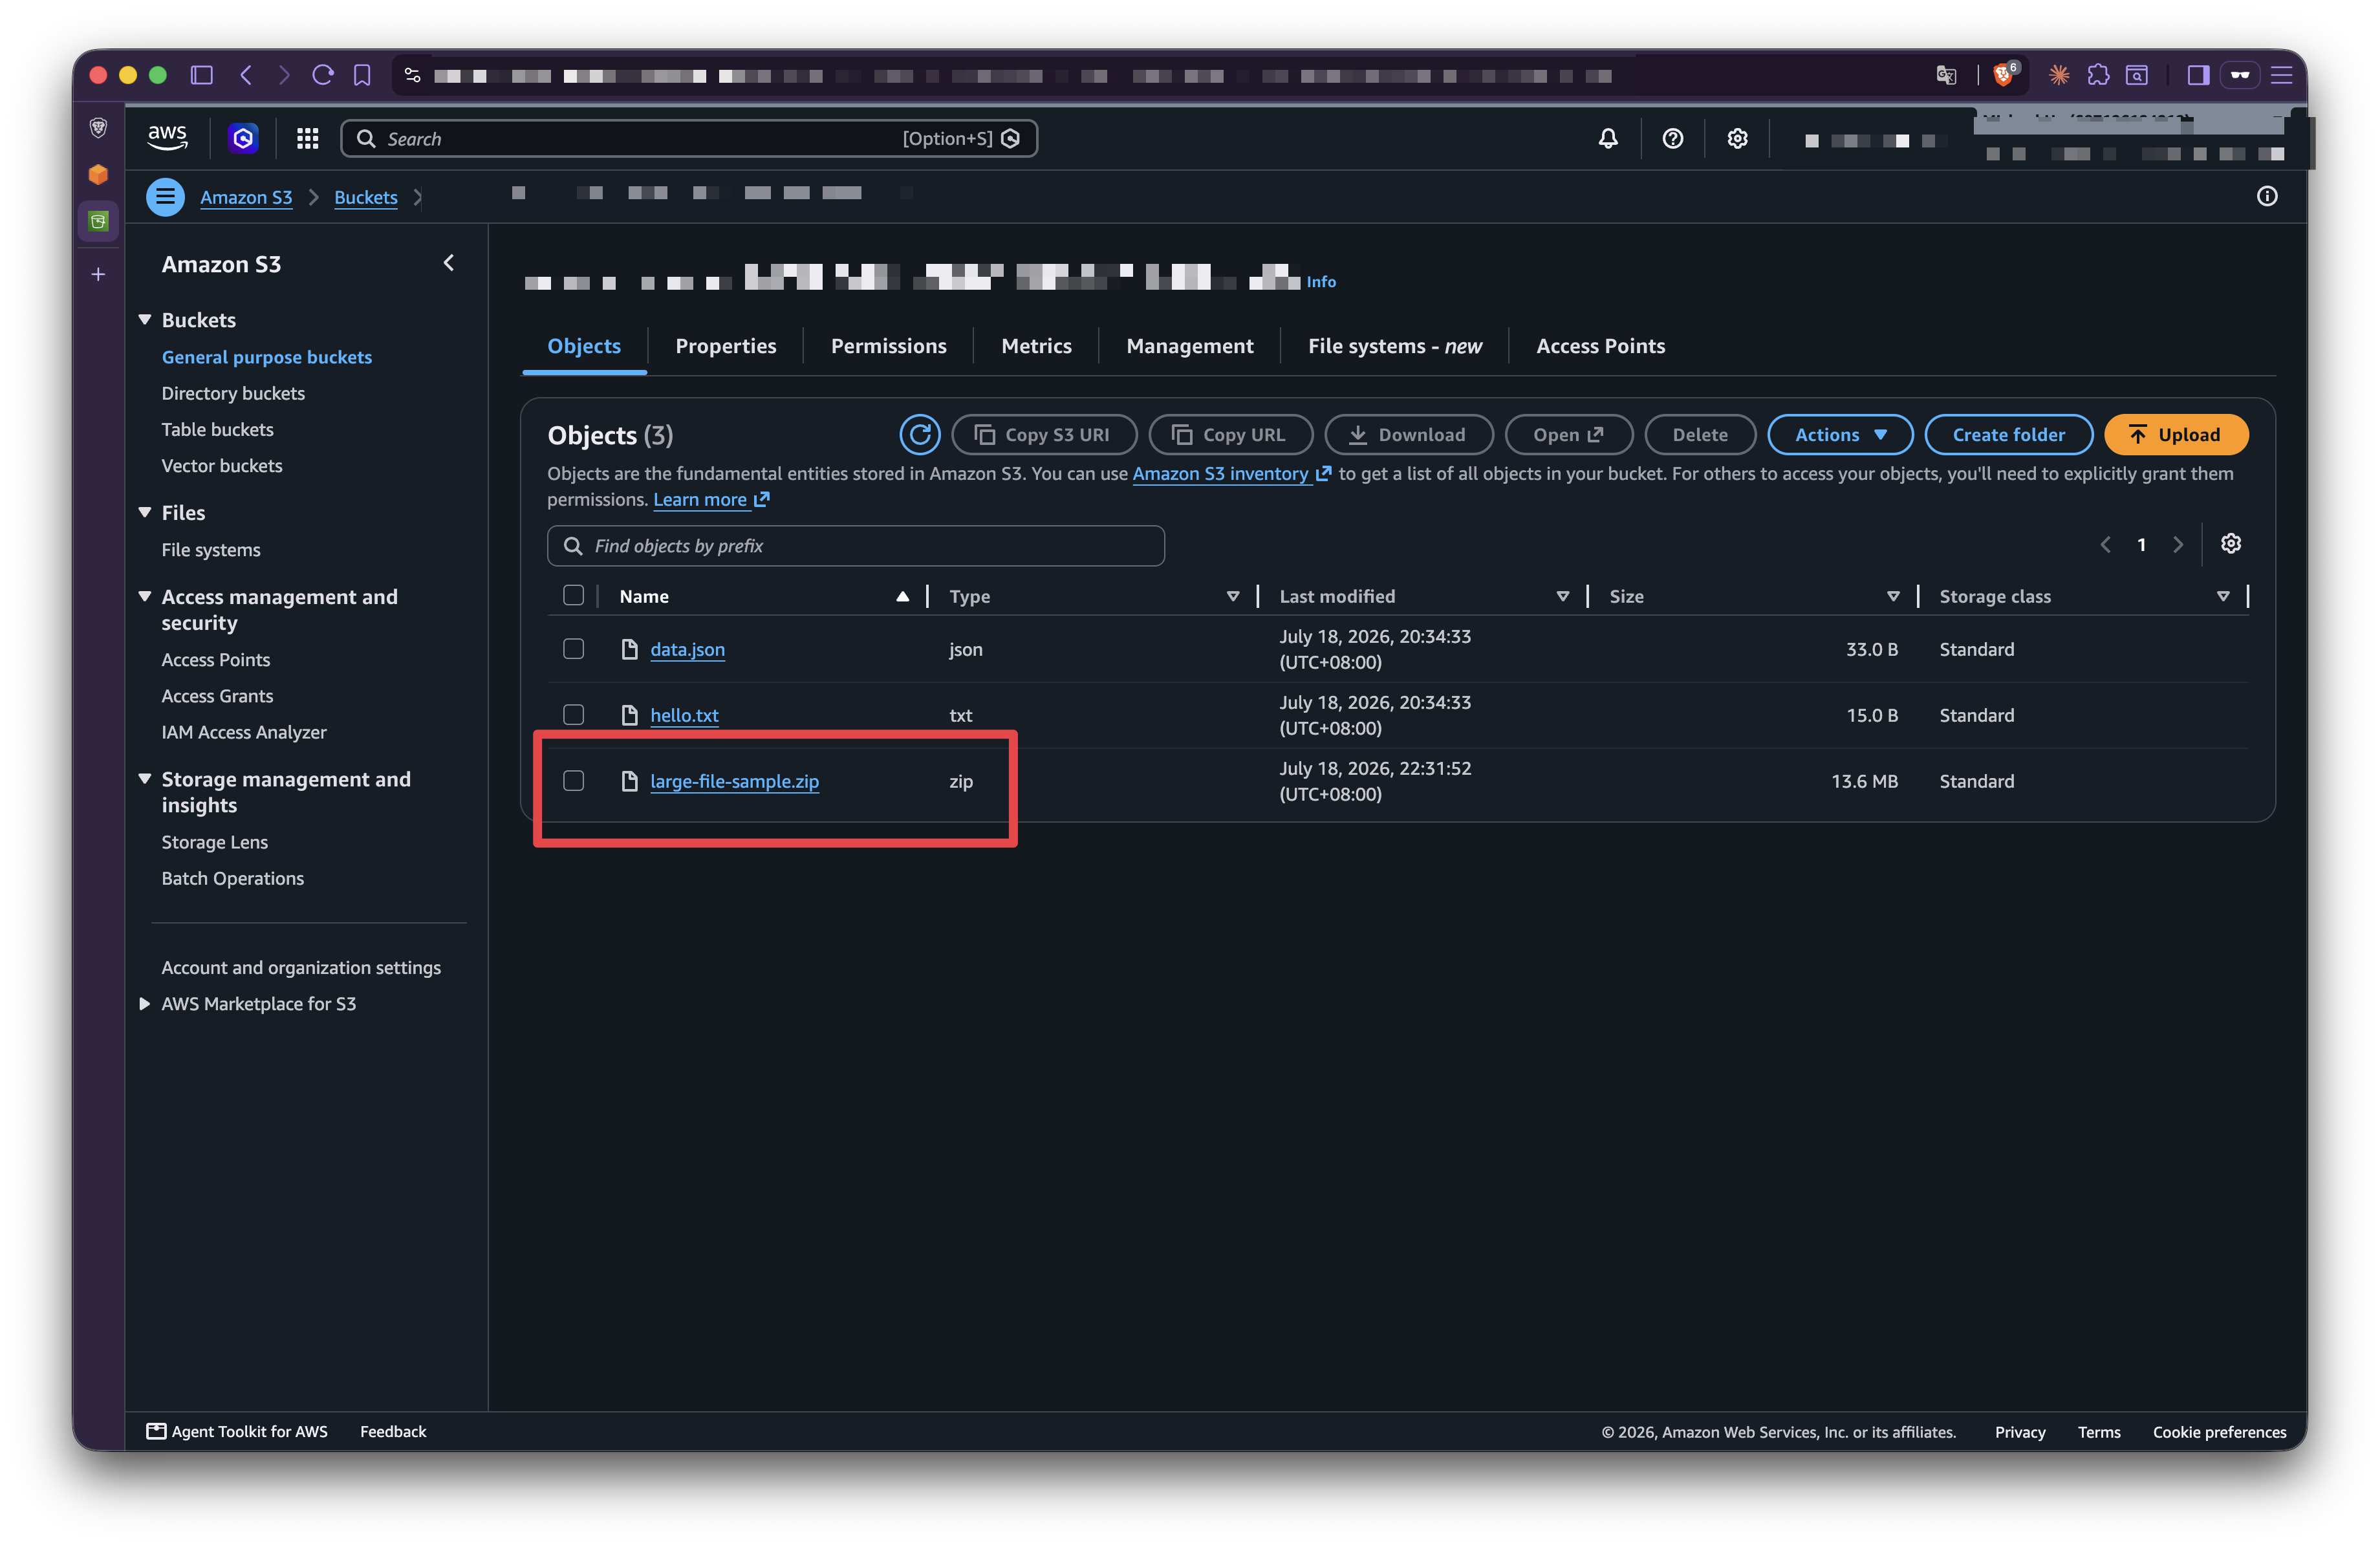Open objects table preferences gear
Screen dimensions: 2380x1547
2230,544
